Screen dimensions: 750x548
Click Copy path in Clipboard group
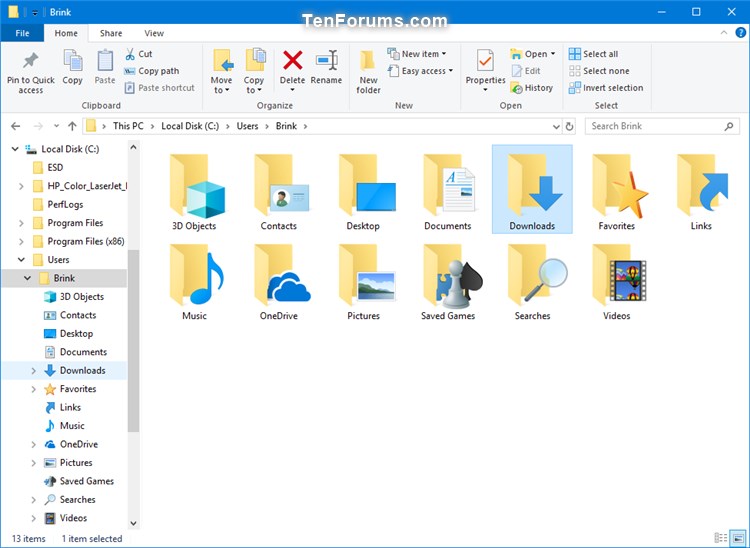click(152, 71)
